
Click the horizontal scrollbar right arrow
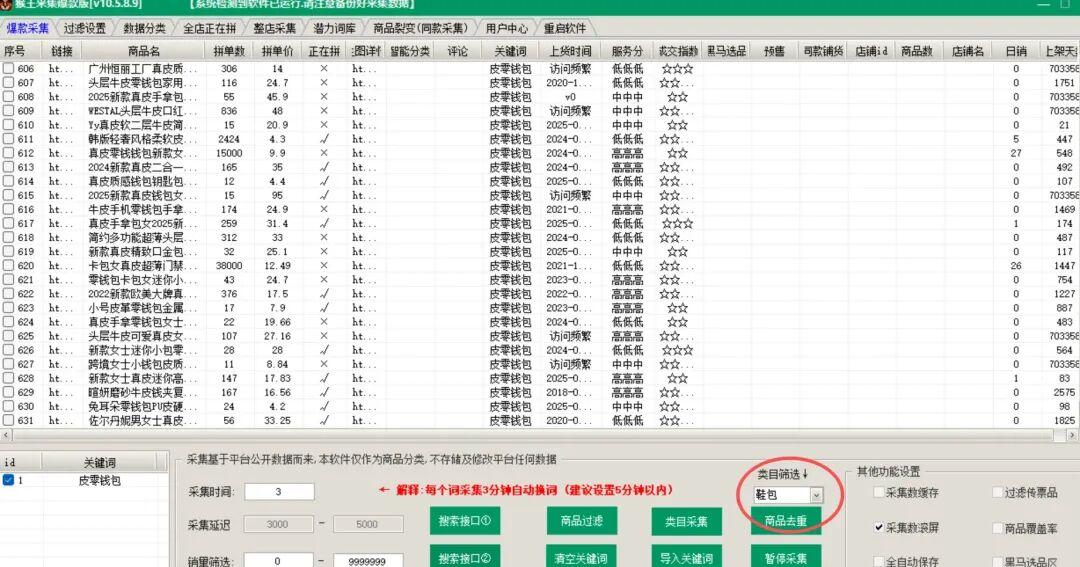(1072, 435)
